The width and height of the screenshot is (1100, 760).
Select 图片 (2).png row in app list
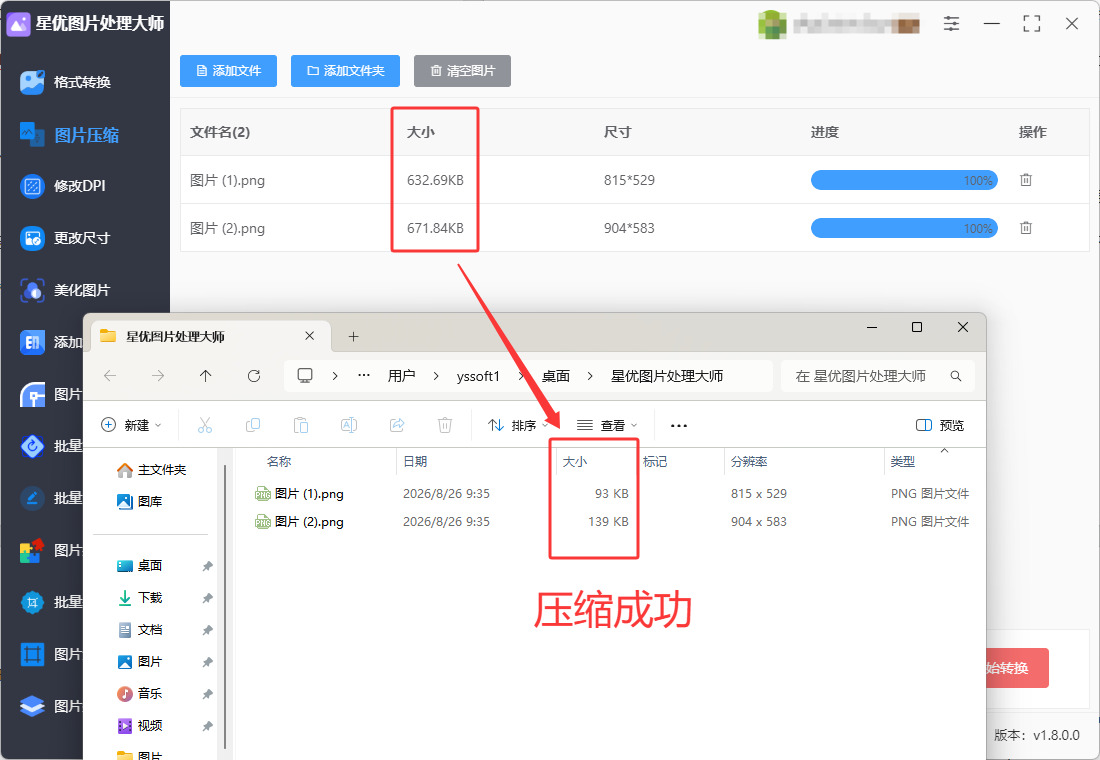(x=634, y=228)
